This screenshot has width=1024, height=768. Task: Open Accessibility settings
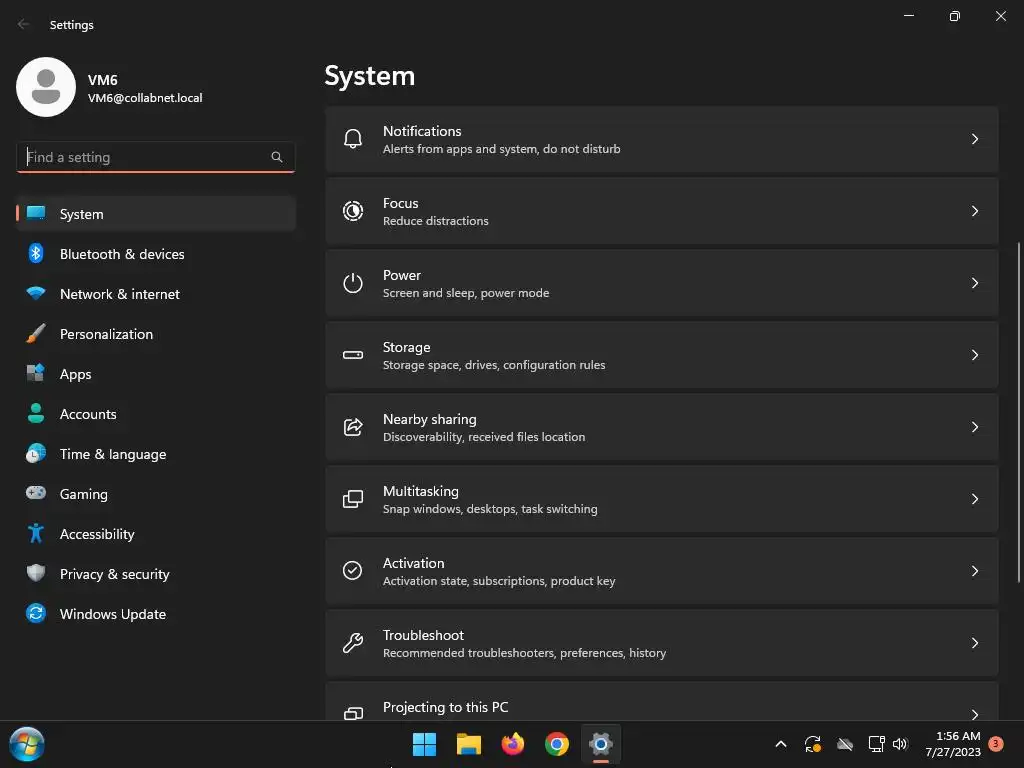156,534
